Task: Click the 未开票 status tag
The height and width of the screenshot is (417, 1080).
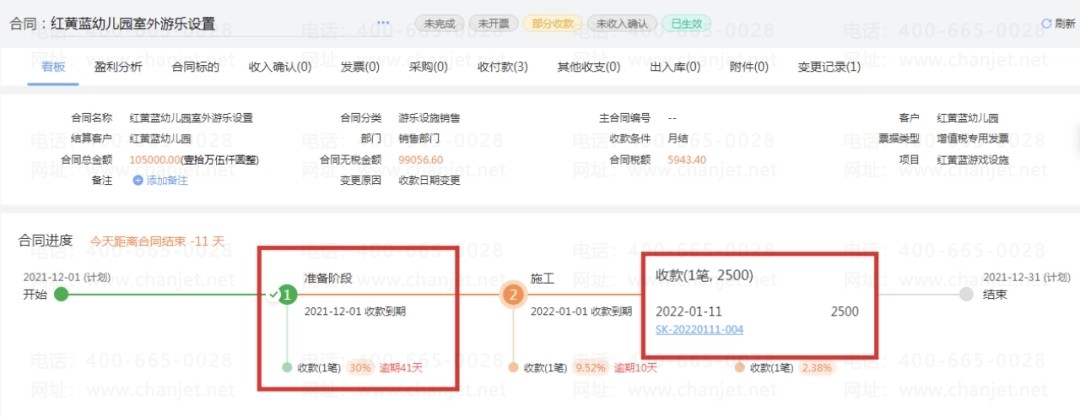Action: click(494, 23)
